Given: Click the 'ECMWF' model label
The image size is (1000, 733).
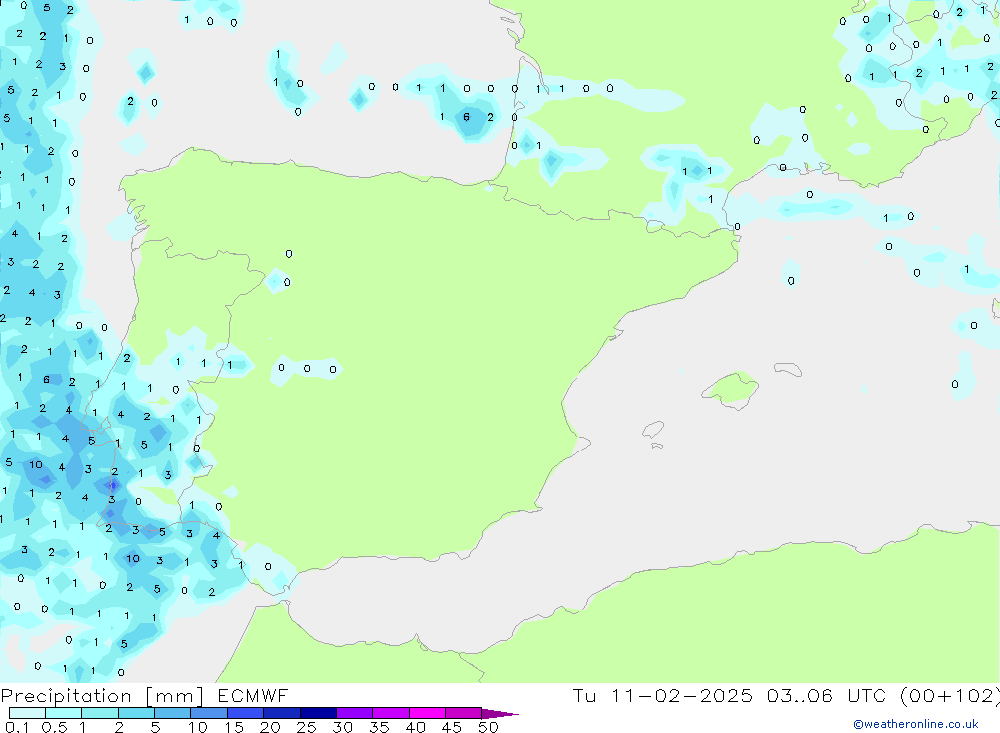Looking at the screenshot, I should 253,695.
